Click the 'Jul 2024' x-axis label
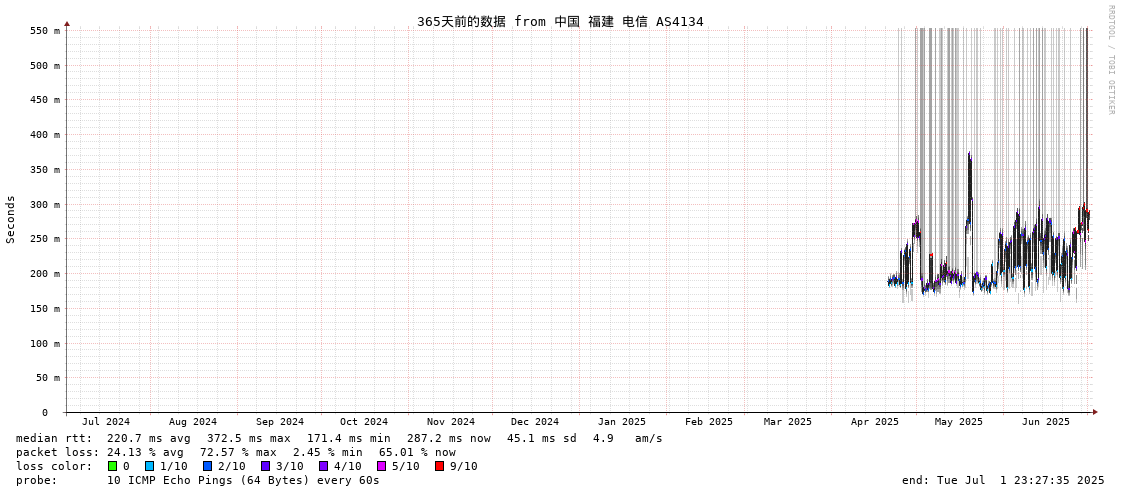The height and width of the screenshot is (494, 1121). 106,422
